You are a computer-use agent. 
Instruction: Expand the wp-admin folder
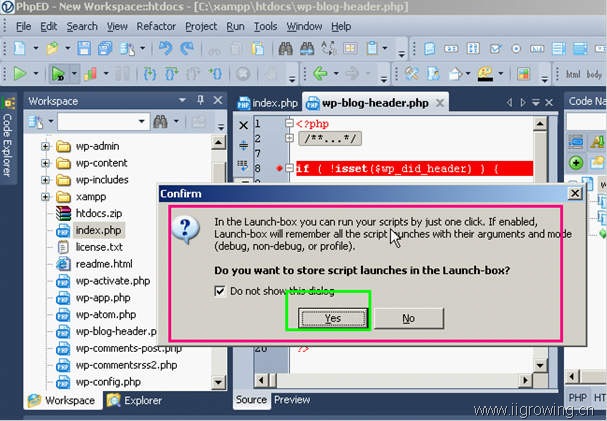click(x=45, y=146)
